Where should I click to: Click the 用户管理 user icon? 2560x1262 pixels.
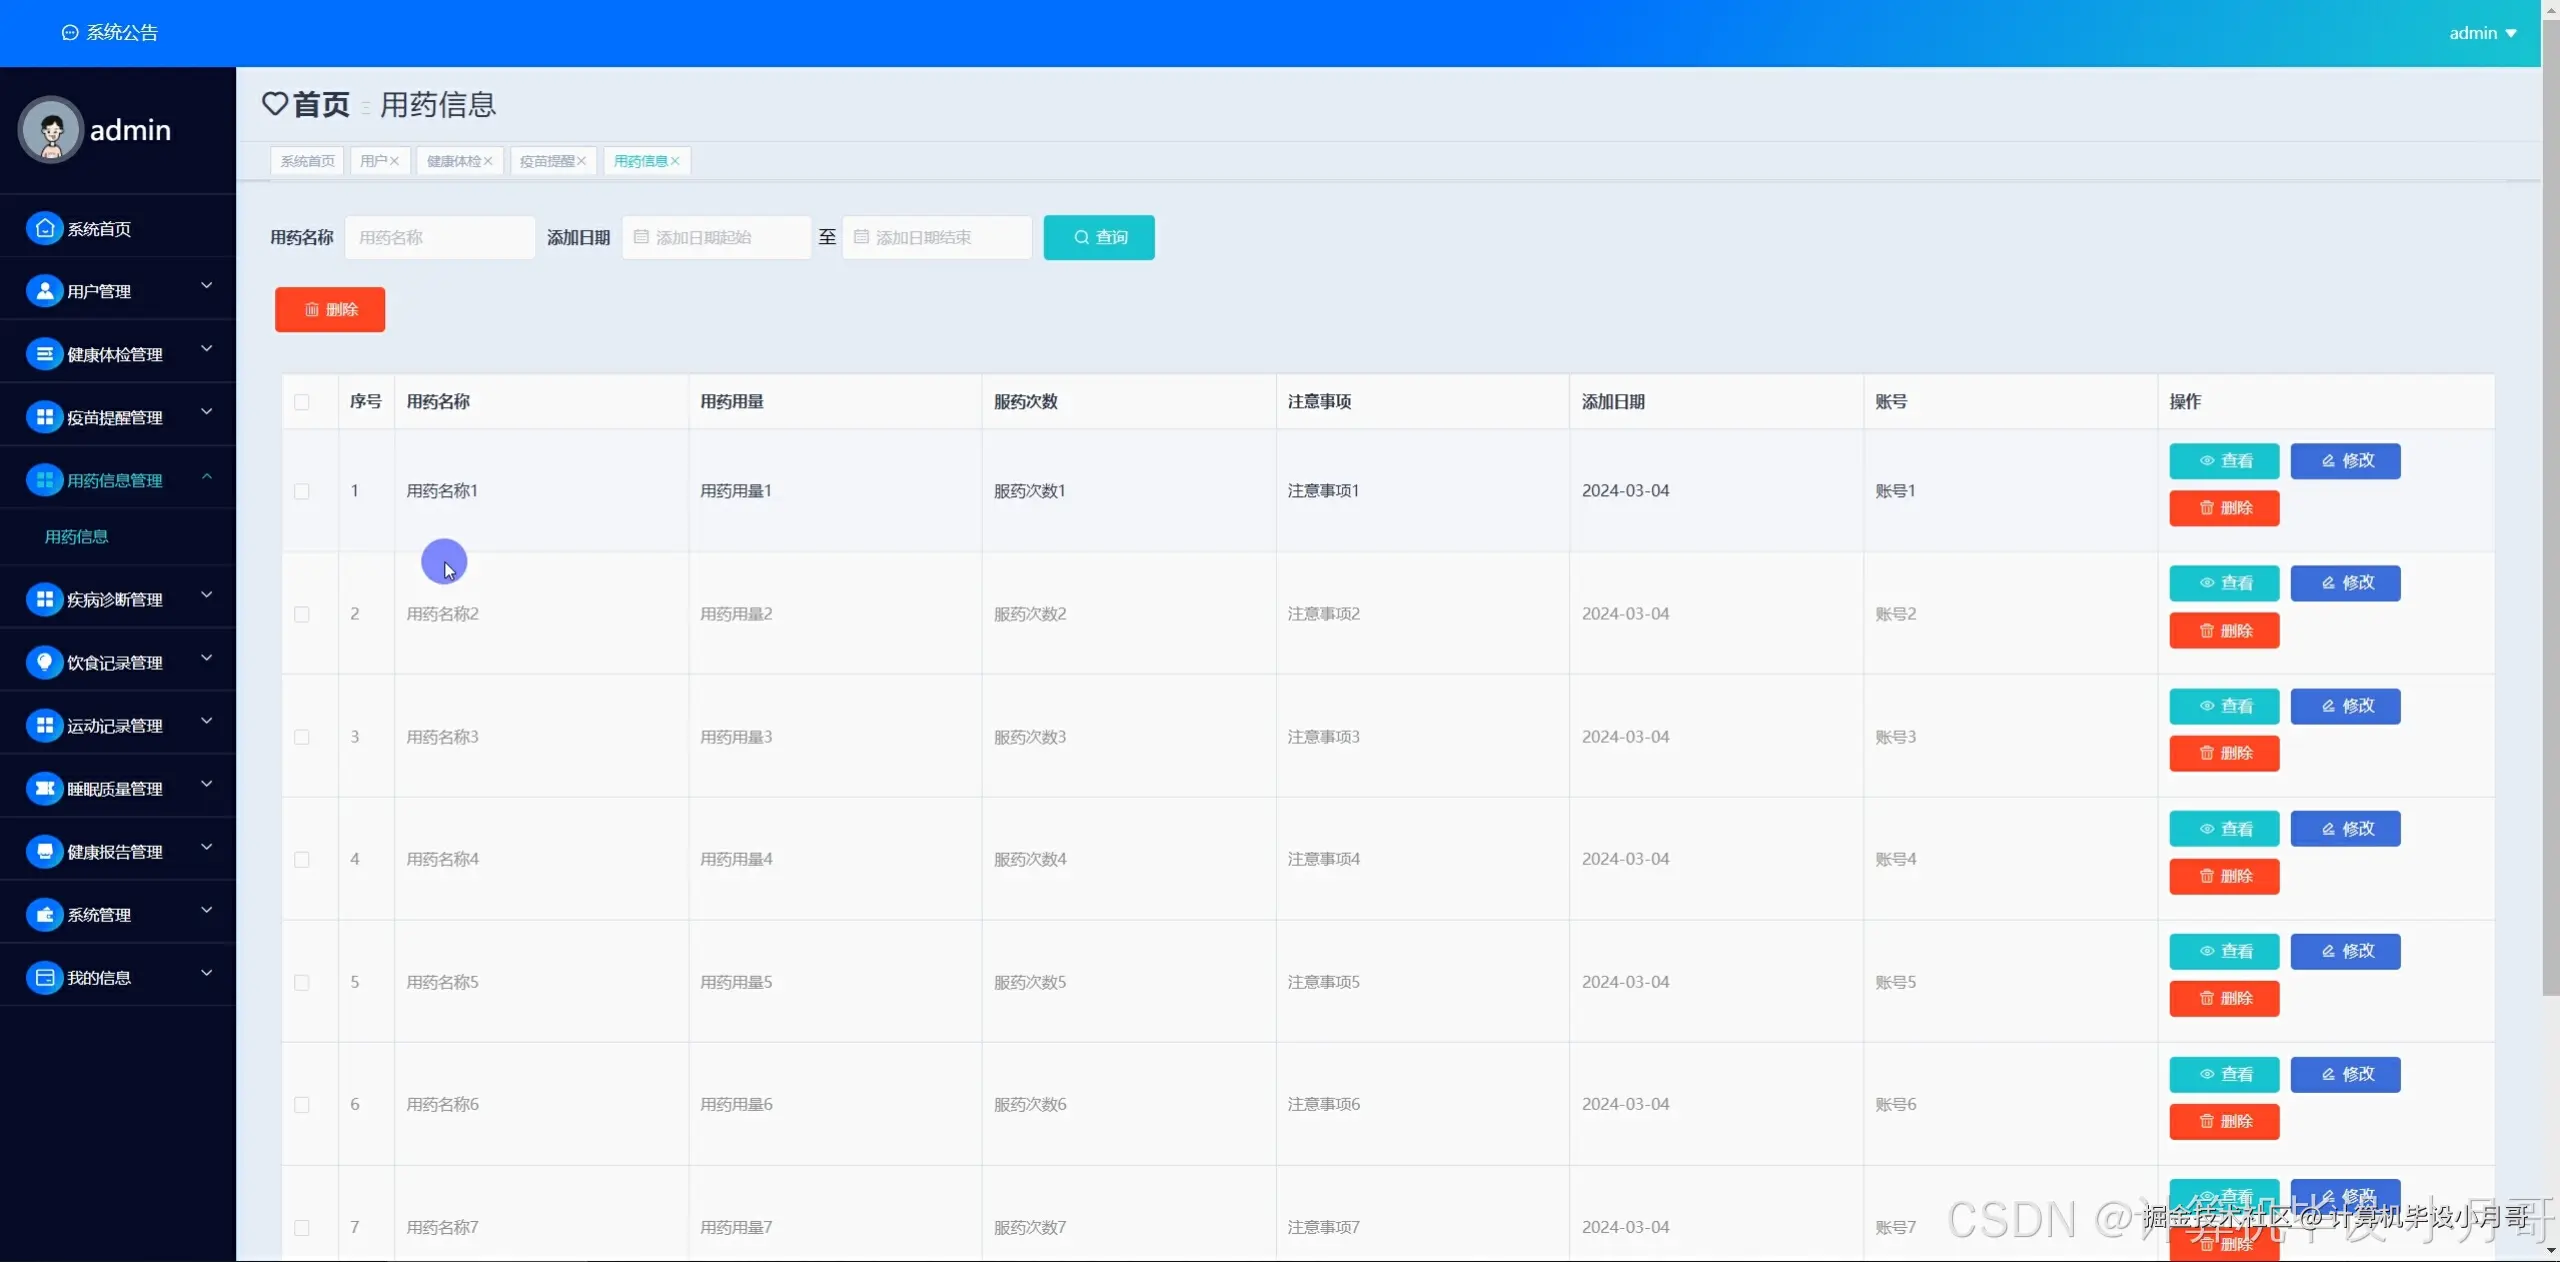[x=44, y=291]
